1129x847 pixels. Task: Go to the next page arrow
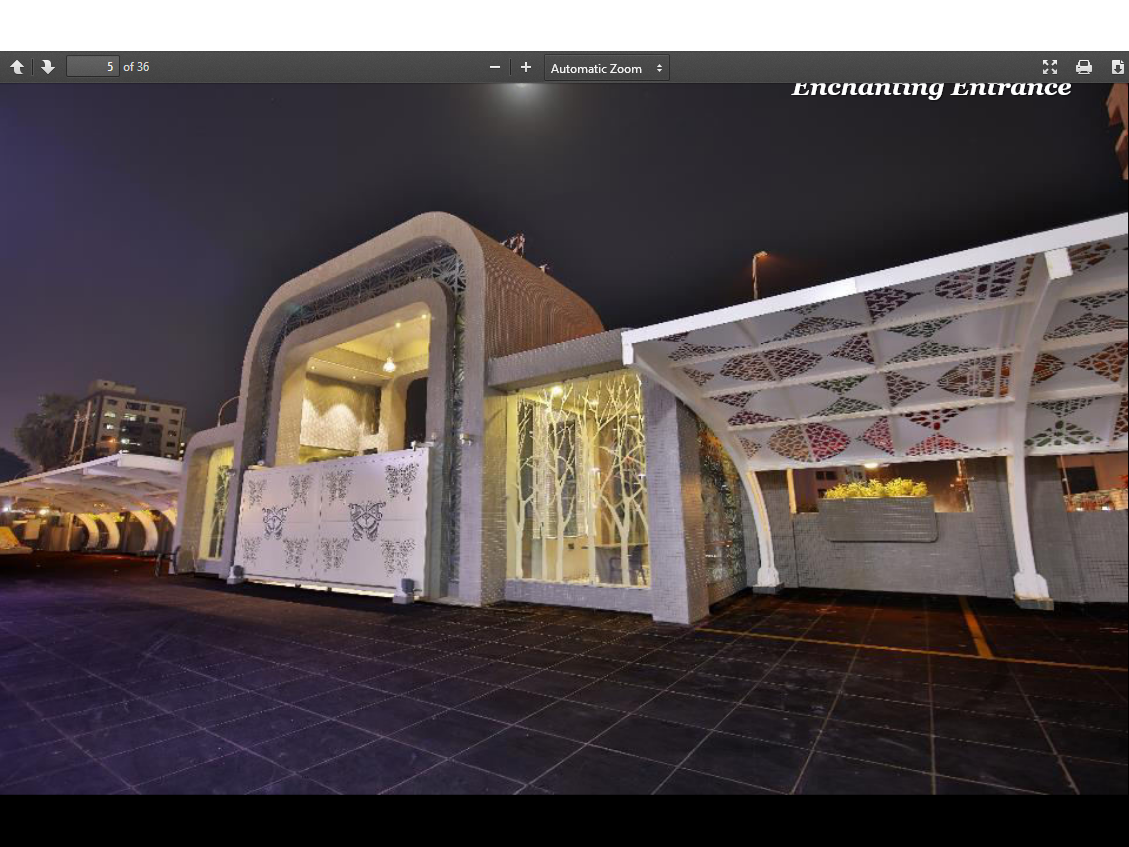[x=48, y=67]
